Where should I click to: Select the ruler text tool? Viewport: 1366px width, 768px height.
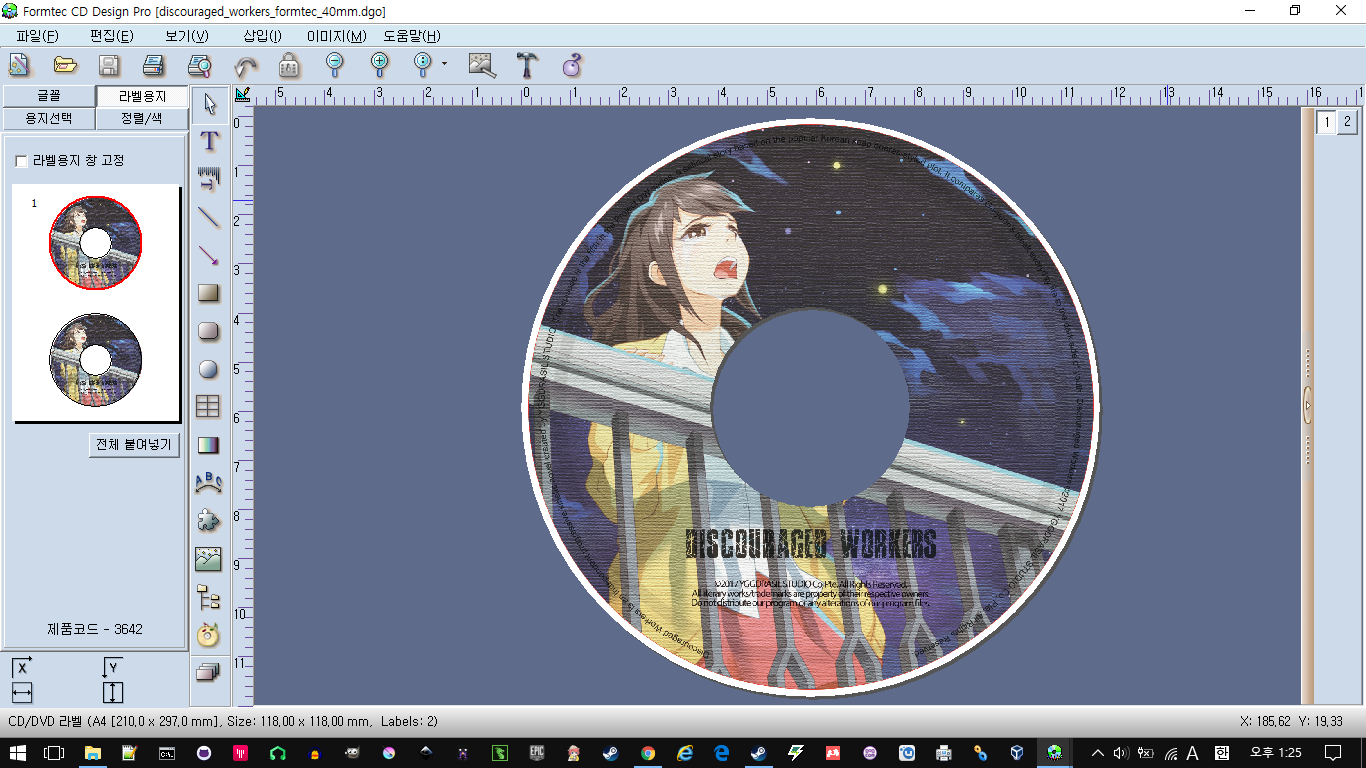coord(209,178)
